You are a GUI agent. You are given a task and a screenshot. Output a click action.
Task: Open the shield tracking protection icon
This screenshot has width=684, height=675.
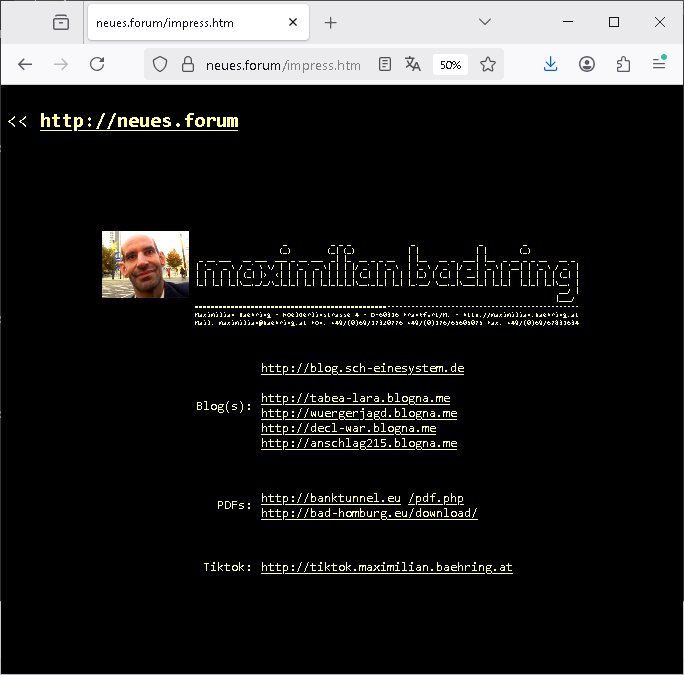pos(160,64)
